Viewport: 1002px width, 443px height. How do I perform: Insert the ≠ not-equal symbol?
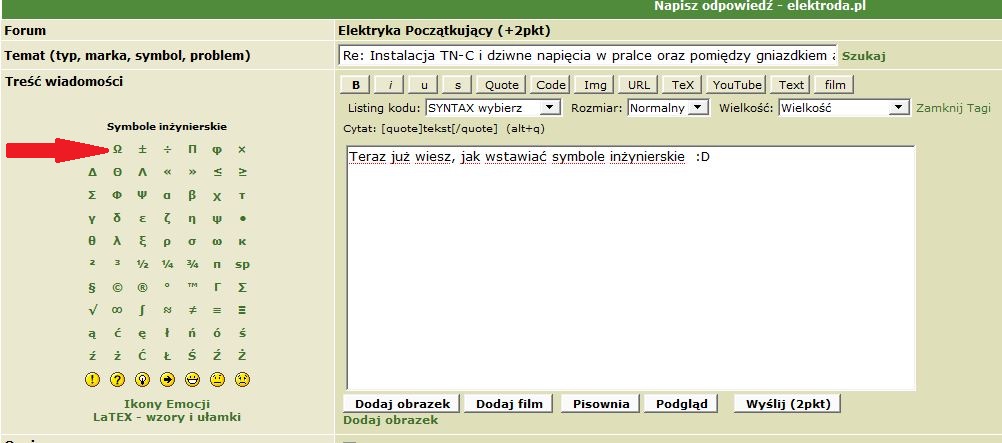pyautogui.click(x=192, y=311)
